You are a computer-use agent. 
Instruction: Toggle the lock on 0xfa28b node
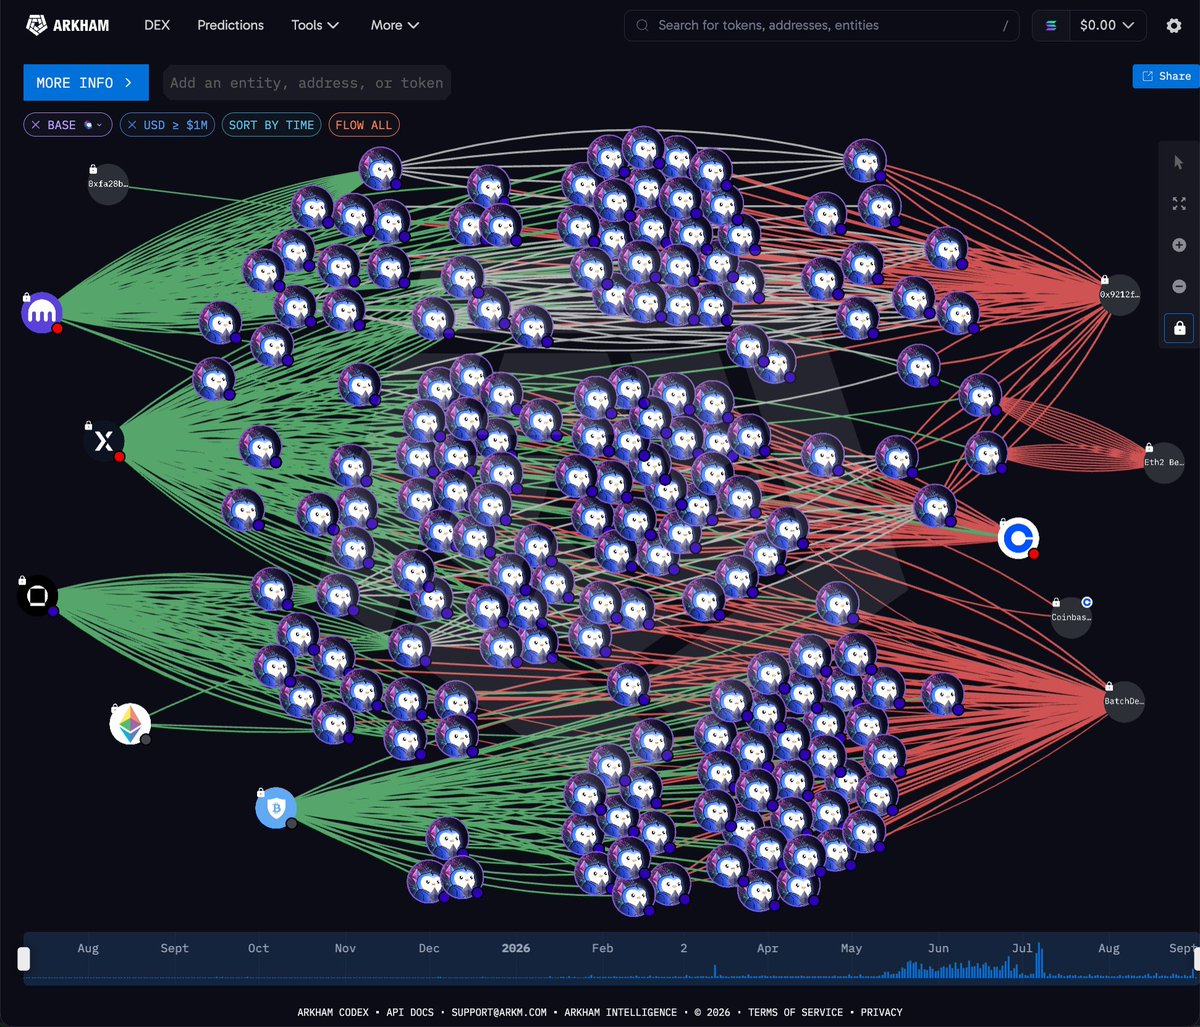click(x=92, y=169)
